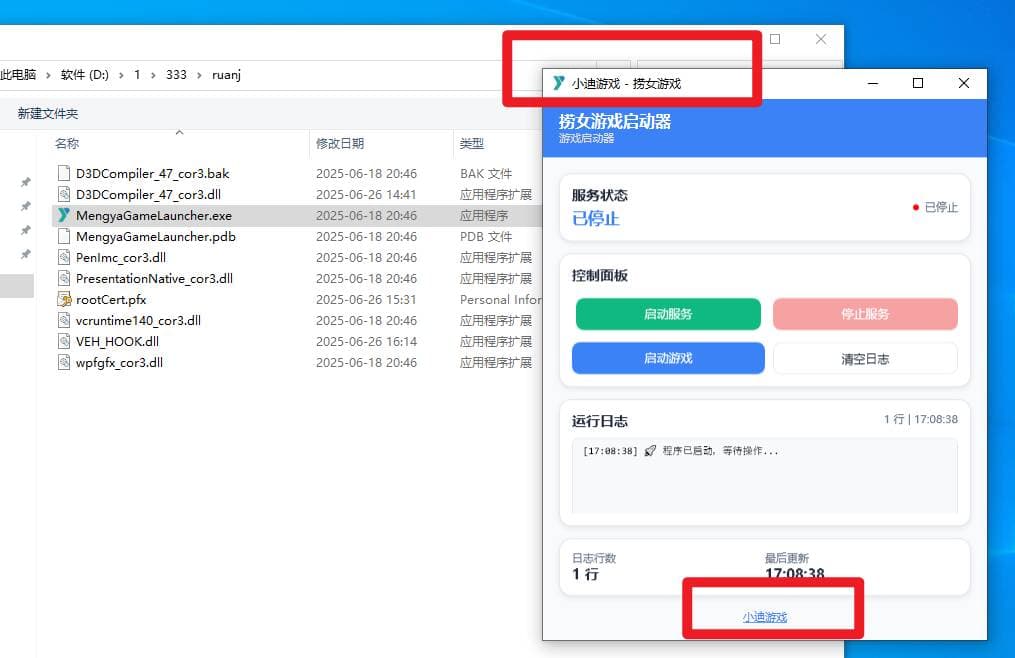This screenshot has width=1015, height=658.
Task: Click the first pinned item pin icon
Action: pyautogui.click(x=26, y=182)
